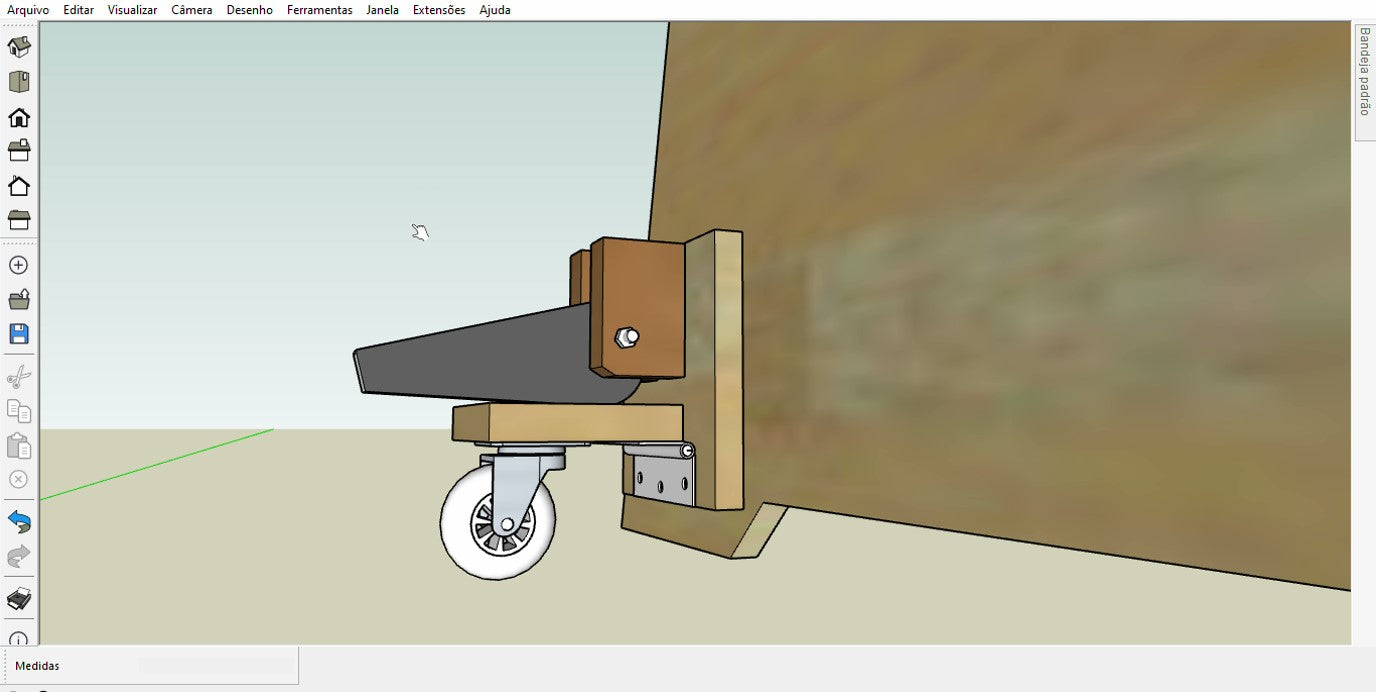Open the Arquivo menu
The image size is (1376, 692).
pyautogui.click(x=28, y=10)
